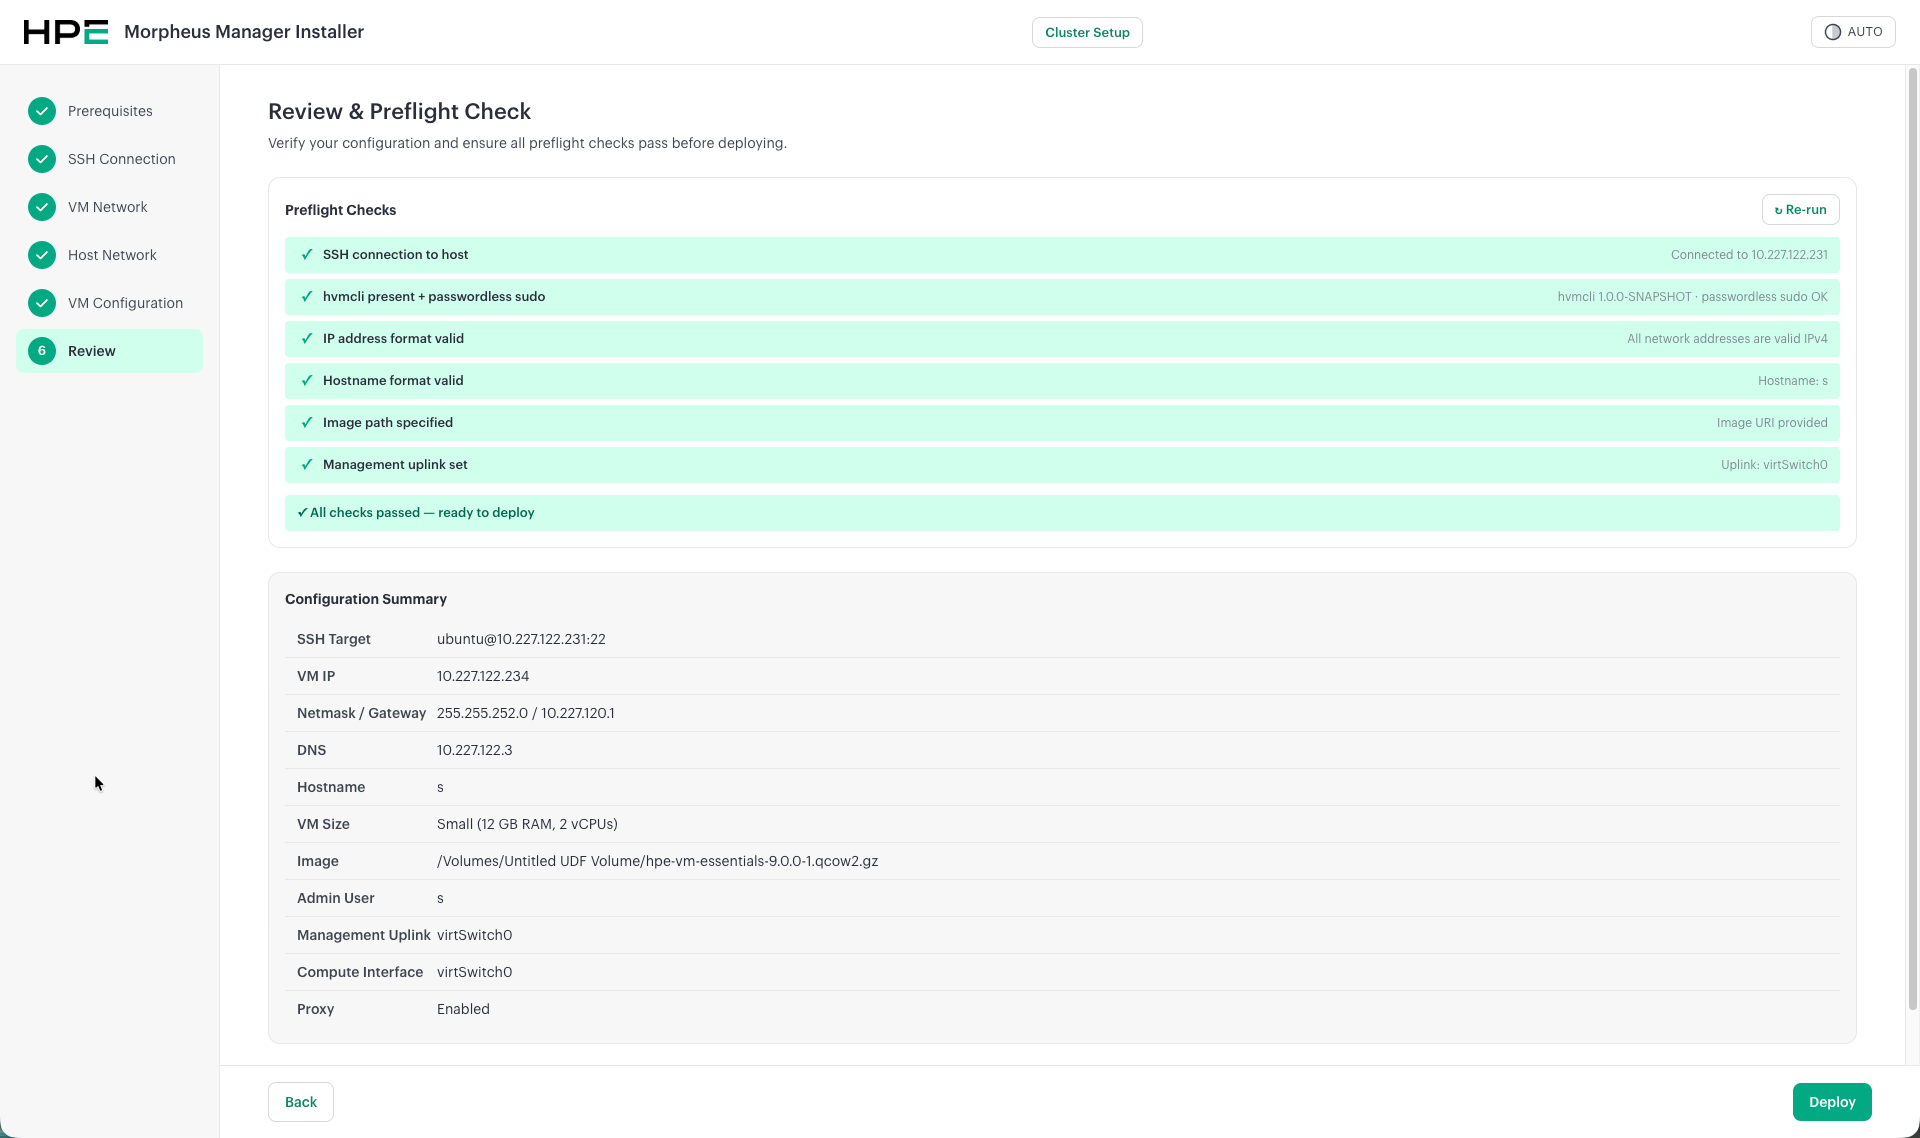Click Proxy value Enabled
This screenshot has width=1920, height=1138.
[463, 1009]
